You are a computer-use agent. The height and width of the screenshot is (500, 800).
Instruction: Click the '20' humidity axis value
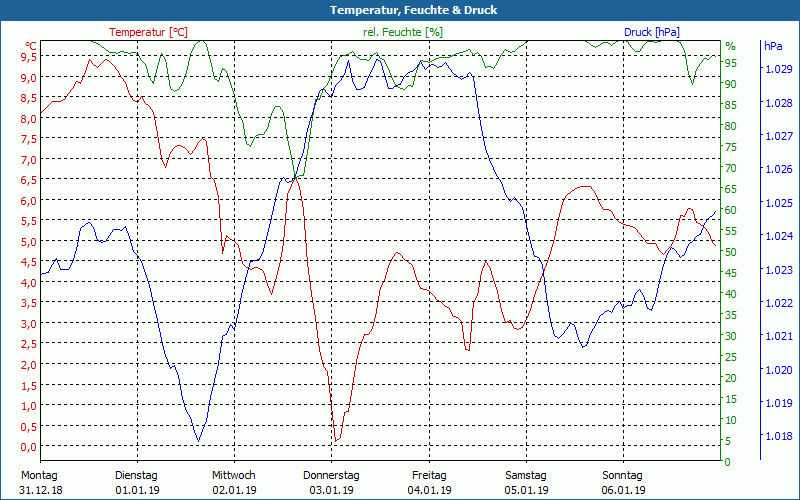coord(731,378)
